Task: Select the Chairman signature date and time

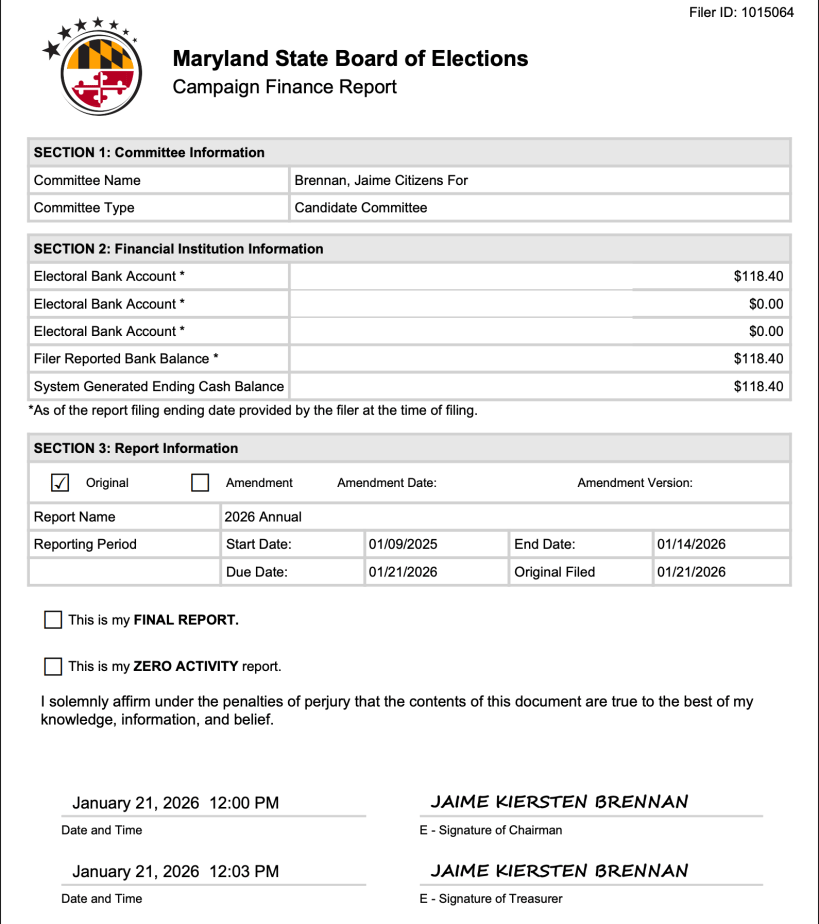Action: (176, 803)
